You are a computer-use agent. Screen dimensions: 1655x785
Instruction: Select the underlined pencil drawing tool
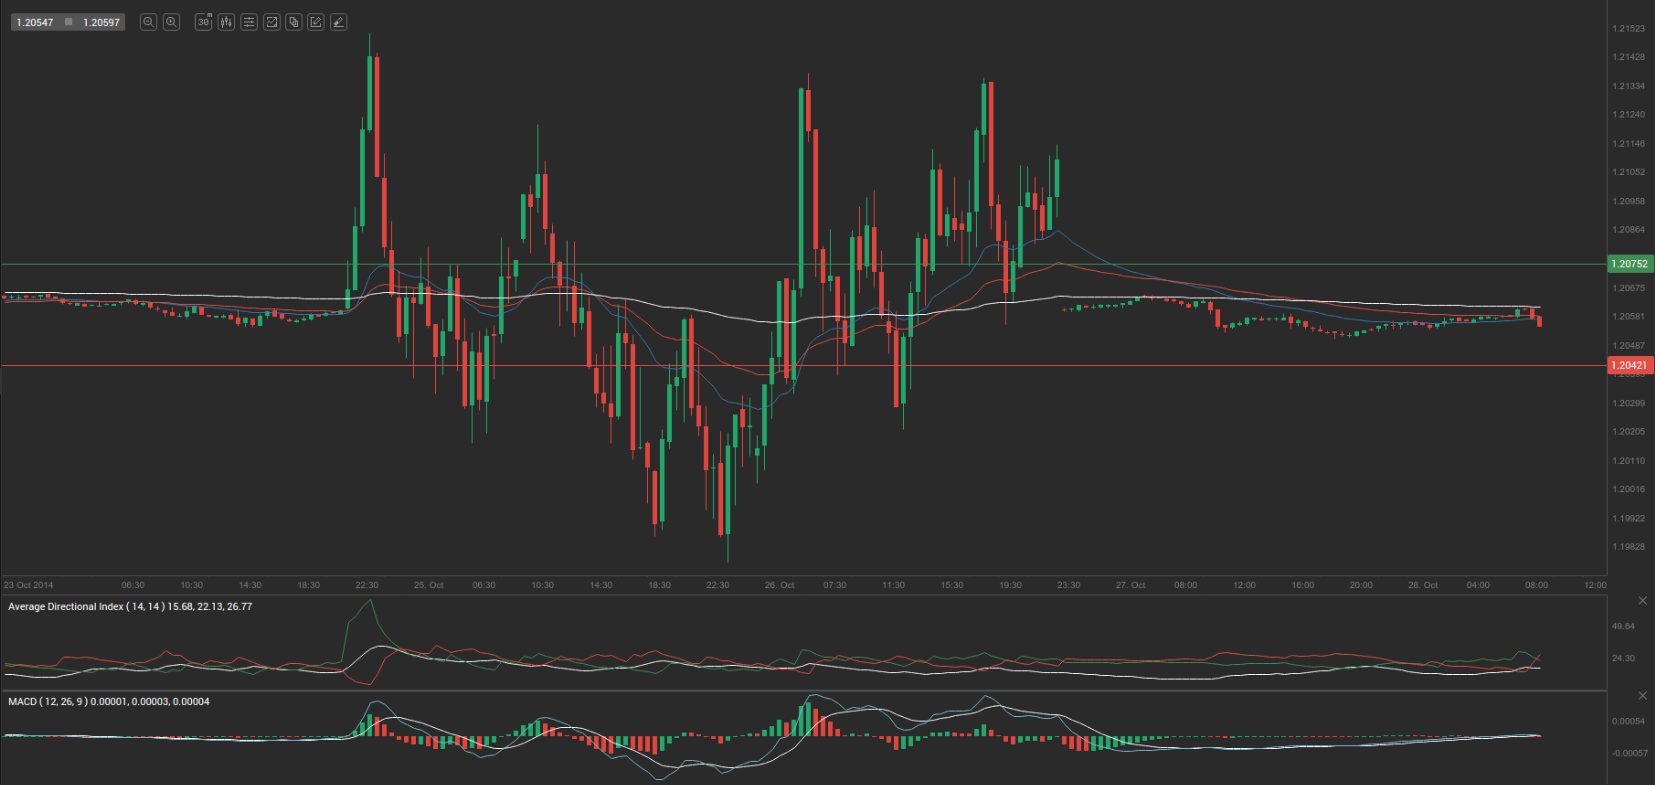click(339, 22)
